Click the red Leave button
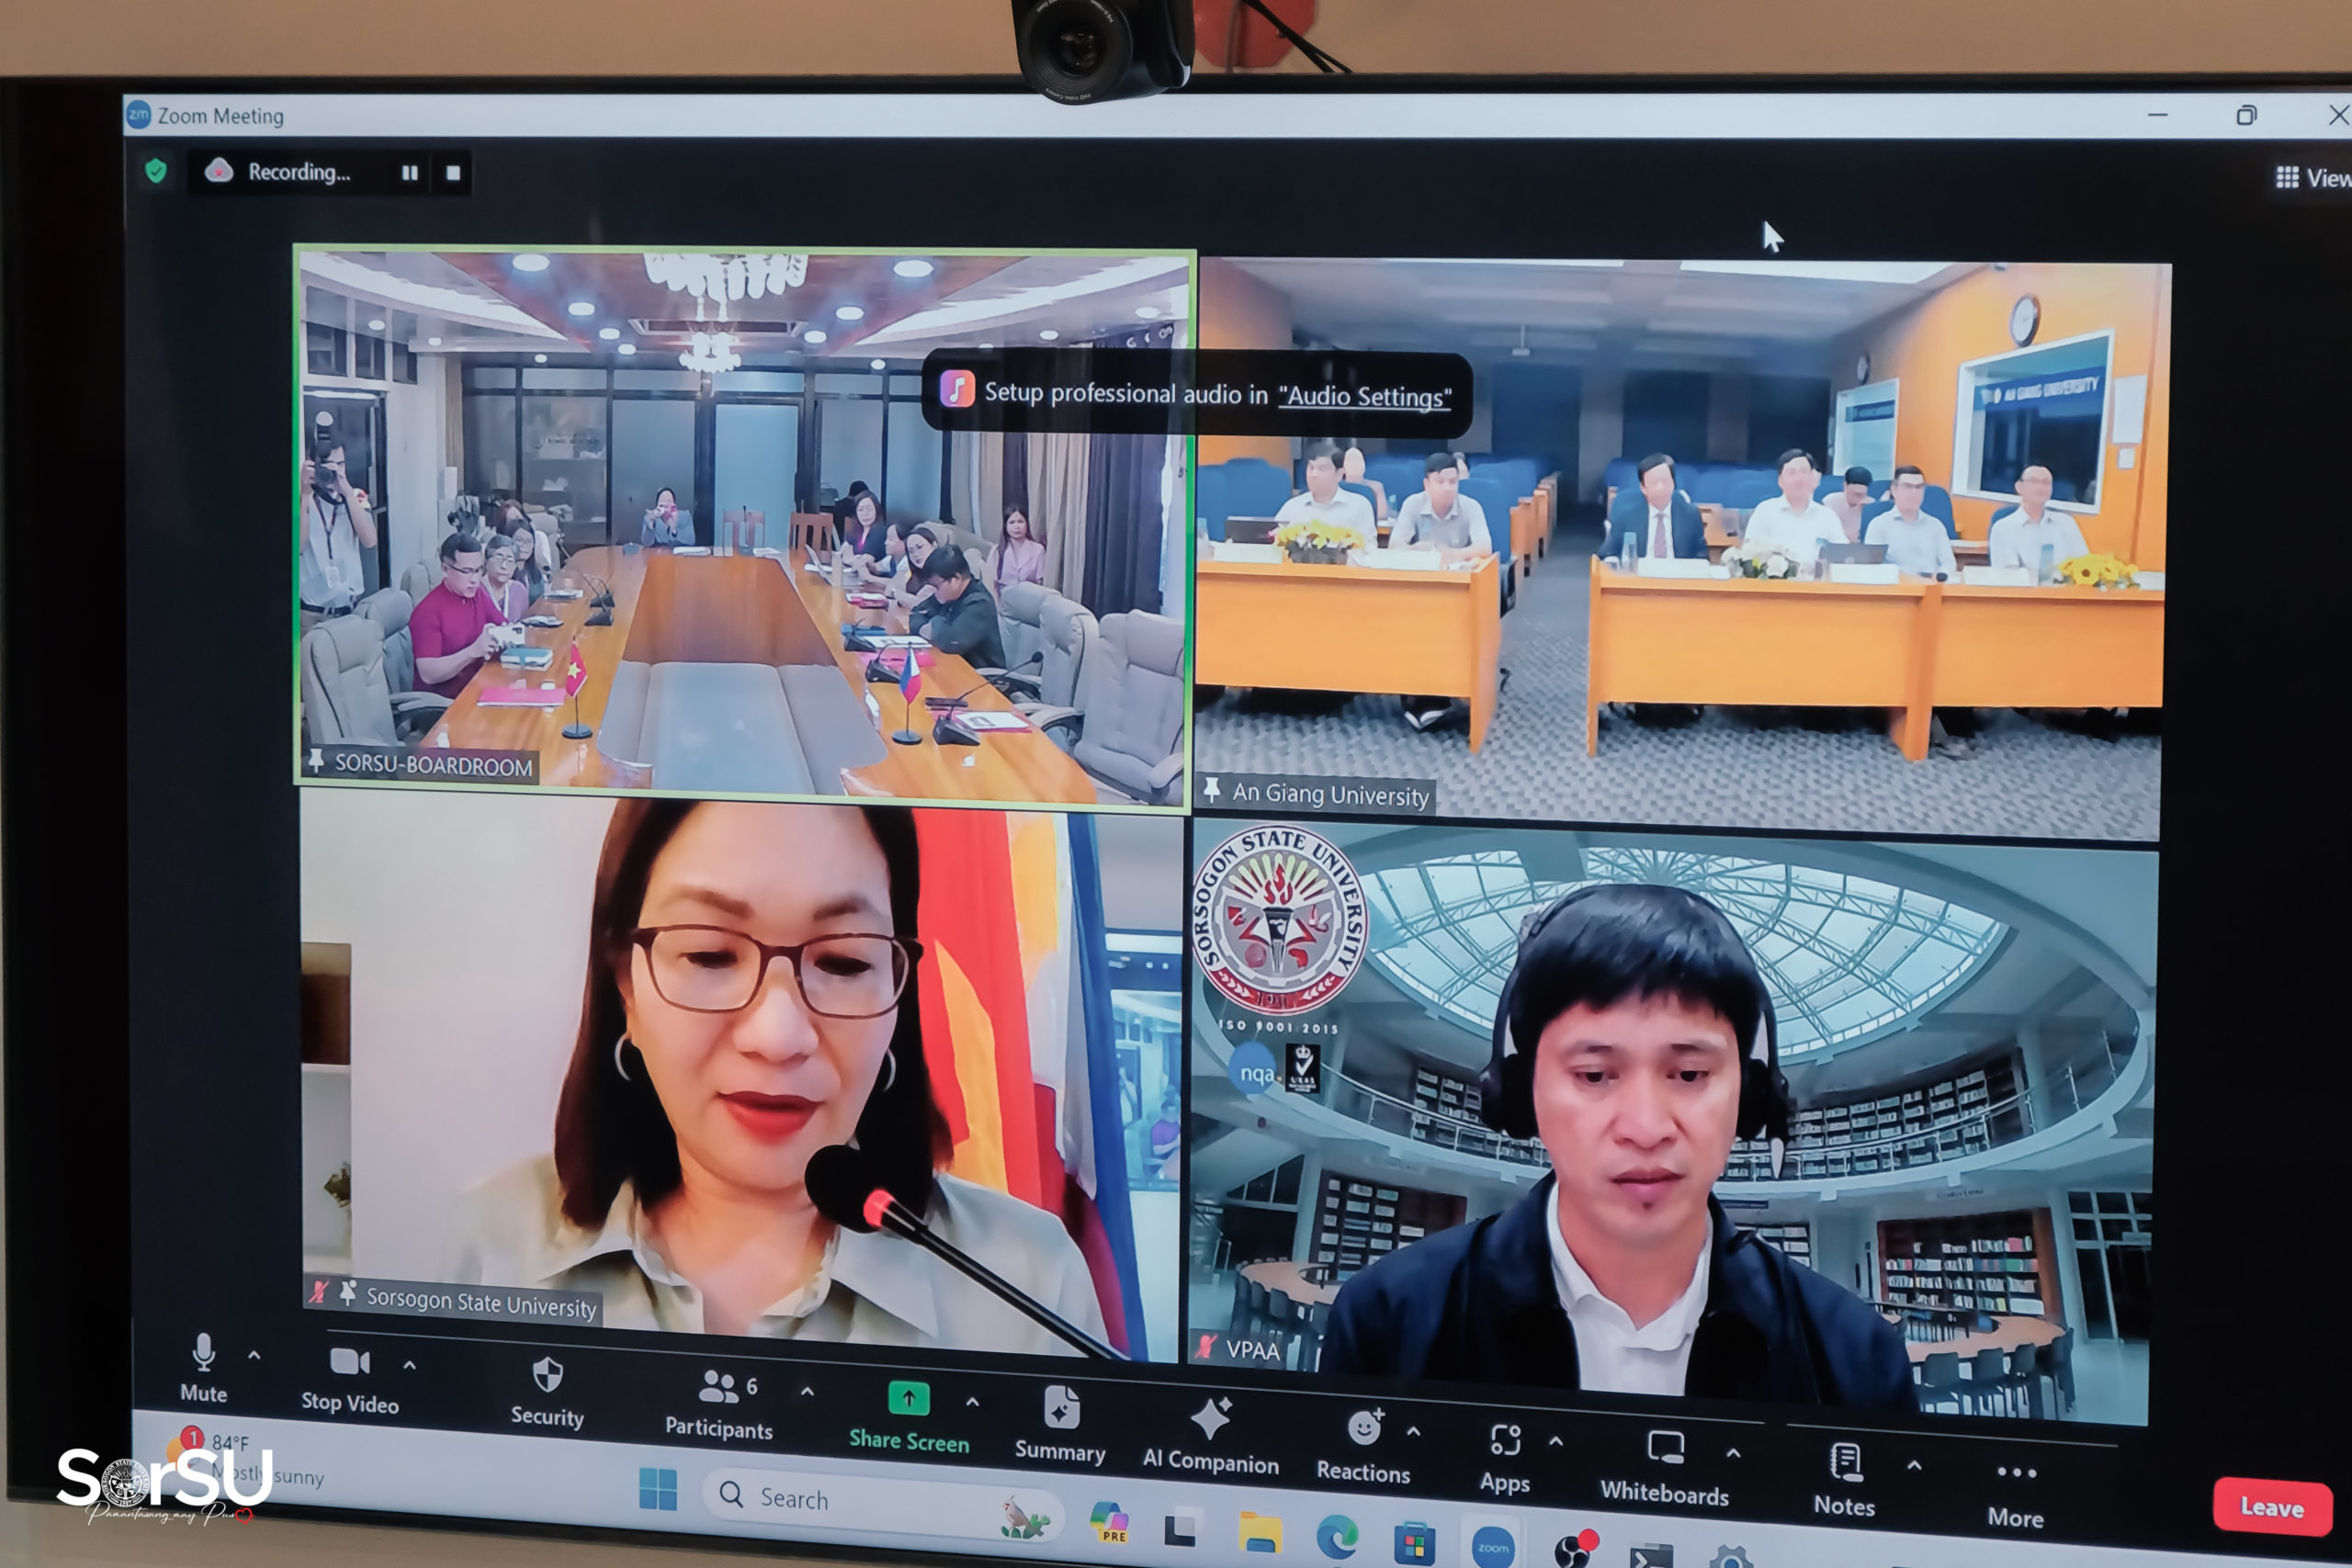The width and height of the screenshot is (2352, 1568). 2271,1507
